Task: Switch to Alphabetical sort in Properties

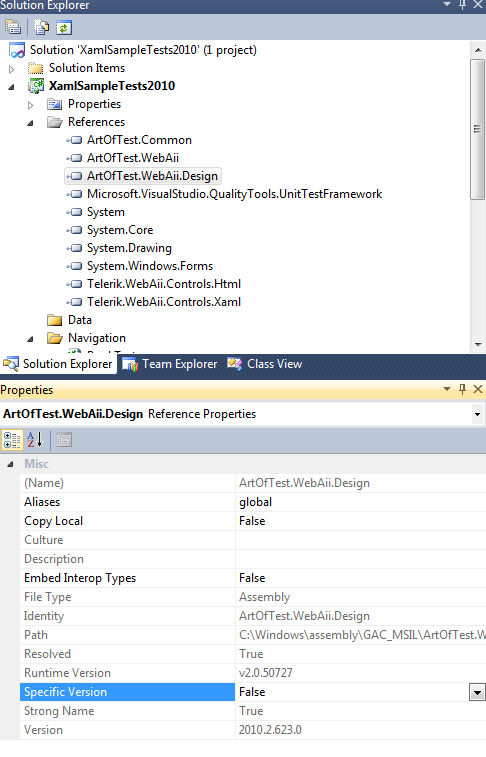Action: [35, 440]
